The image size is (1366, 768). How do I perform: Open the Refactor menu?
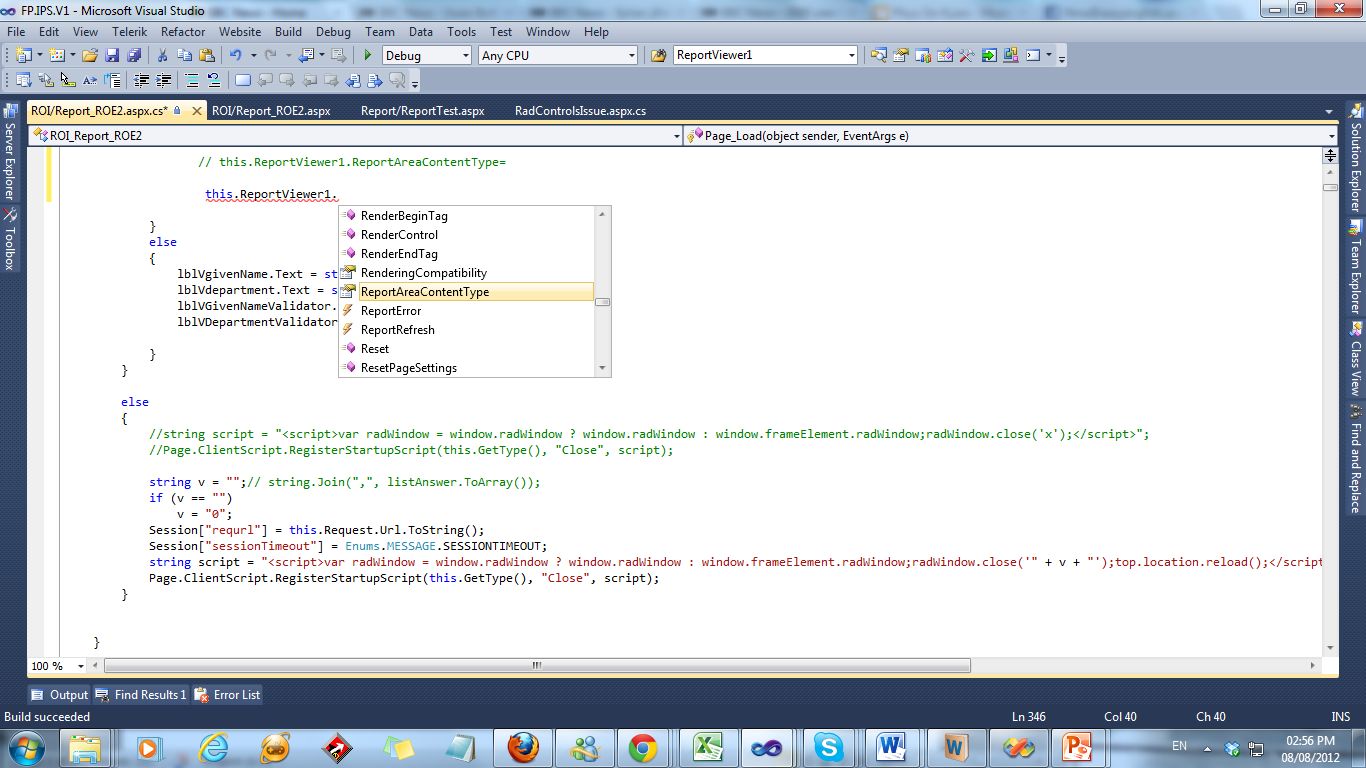pyautogui.click(x=183, y=32)
